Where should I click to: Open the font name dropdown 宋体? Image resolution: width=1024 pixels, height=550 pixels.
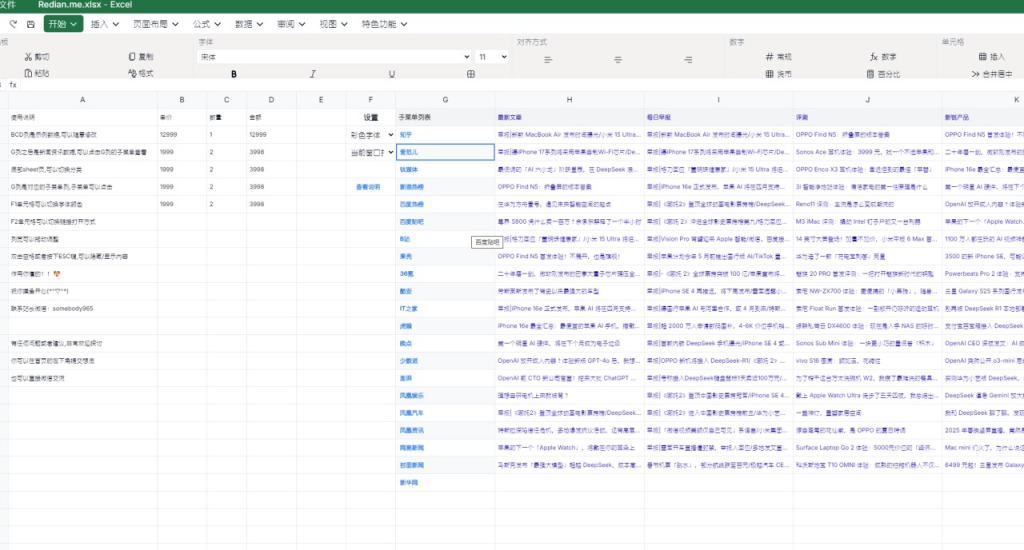coord(334,57)
